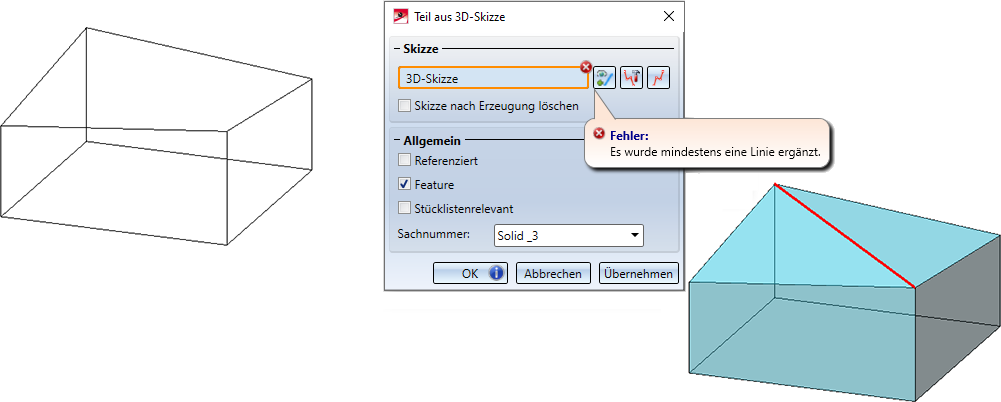Uncheck the Feature checkbox
Image resolution: width=1001 pixels, height=402 pixels.
[x=404, y=184]
